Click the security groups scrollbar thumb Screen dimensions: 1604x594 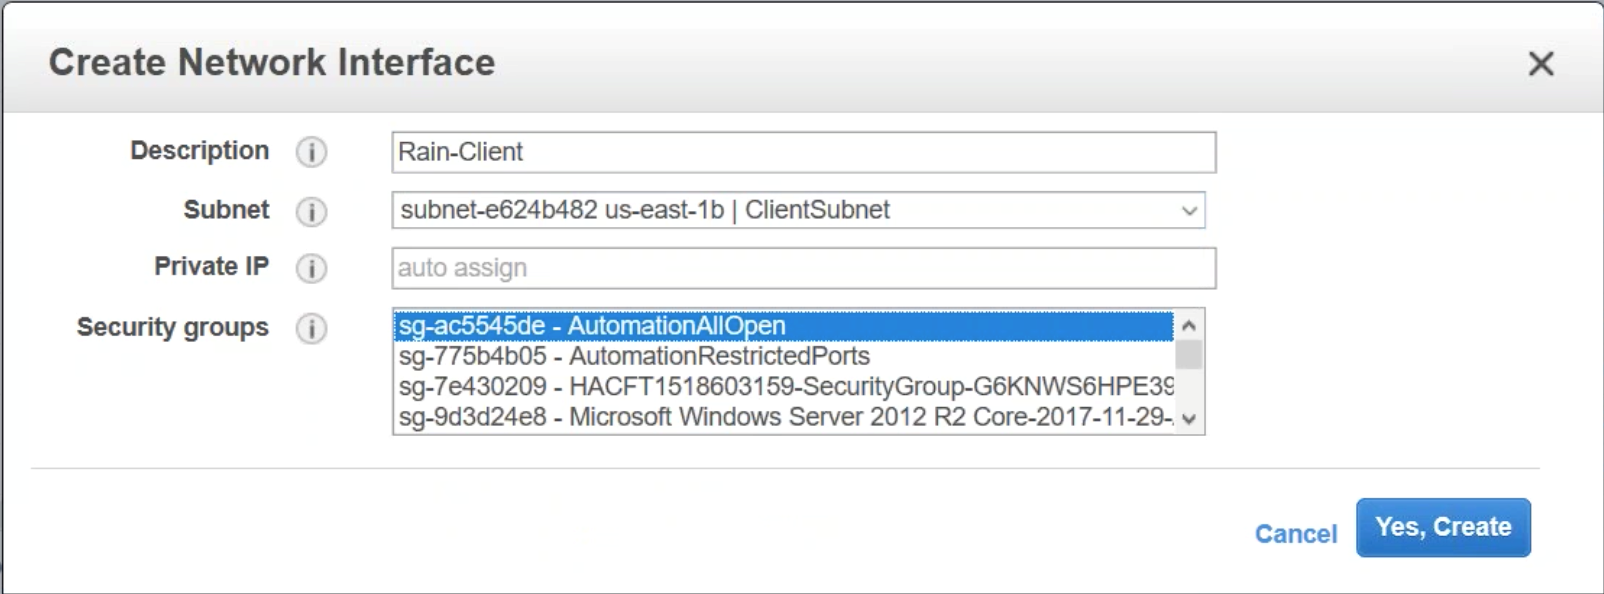[1189, 355]
